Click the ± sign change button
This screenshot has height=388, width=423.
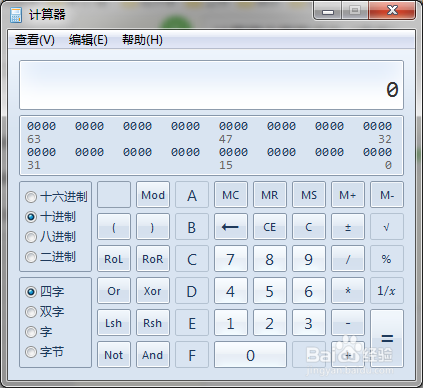[348, 227]
